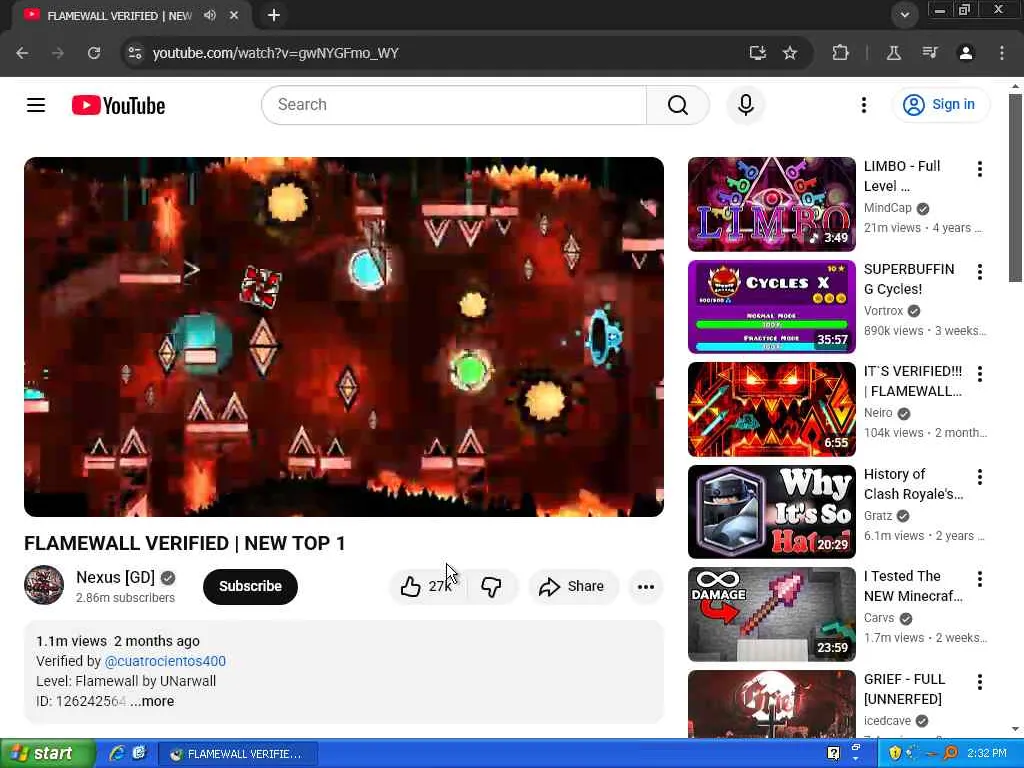Click the page vertical scrollbar thumb
Image resolution: width=1024 pixels, height=768 pixels.
[1015, 188]
